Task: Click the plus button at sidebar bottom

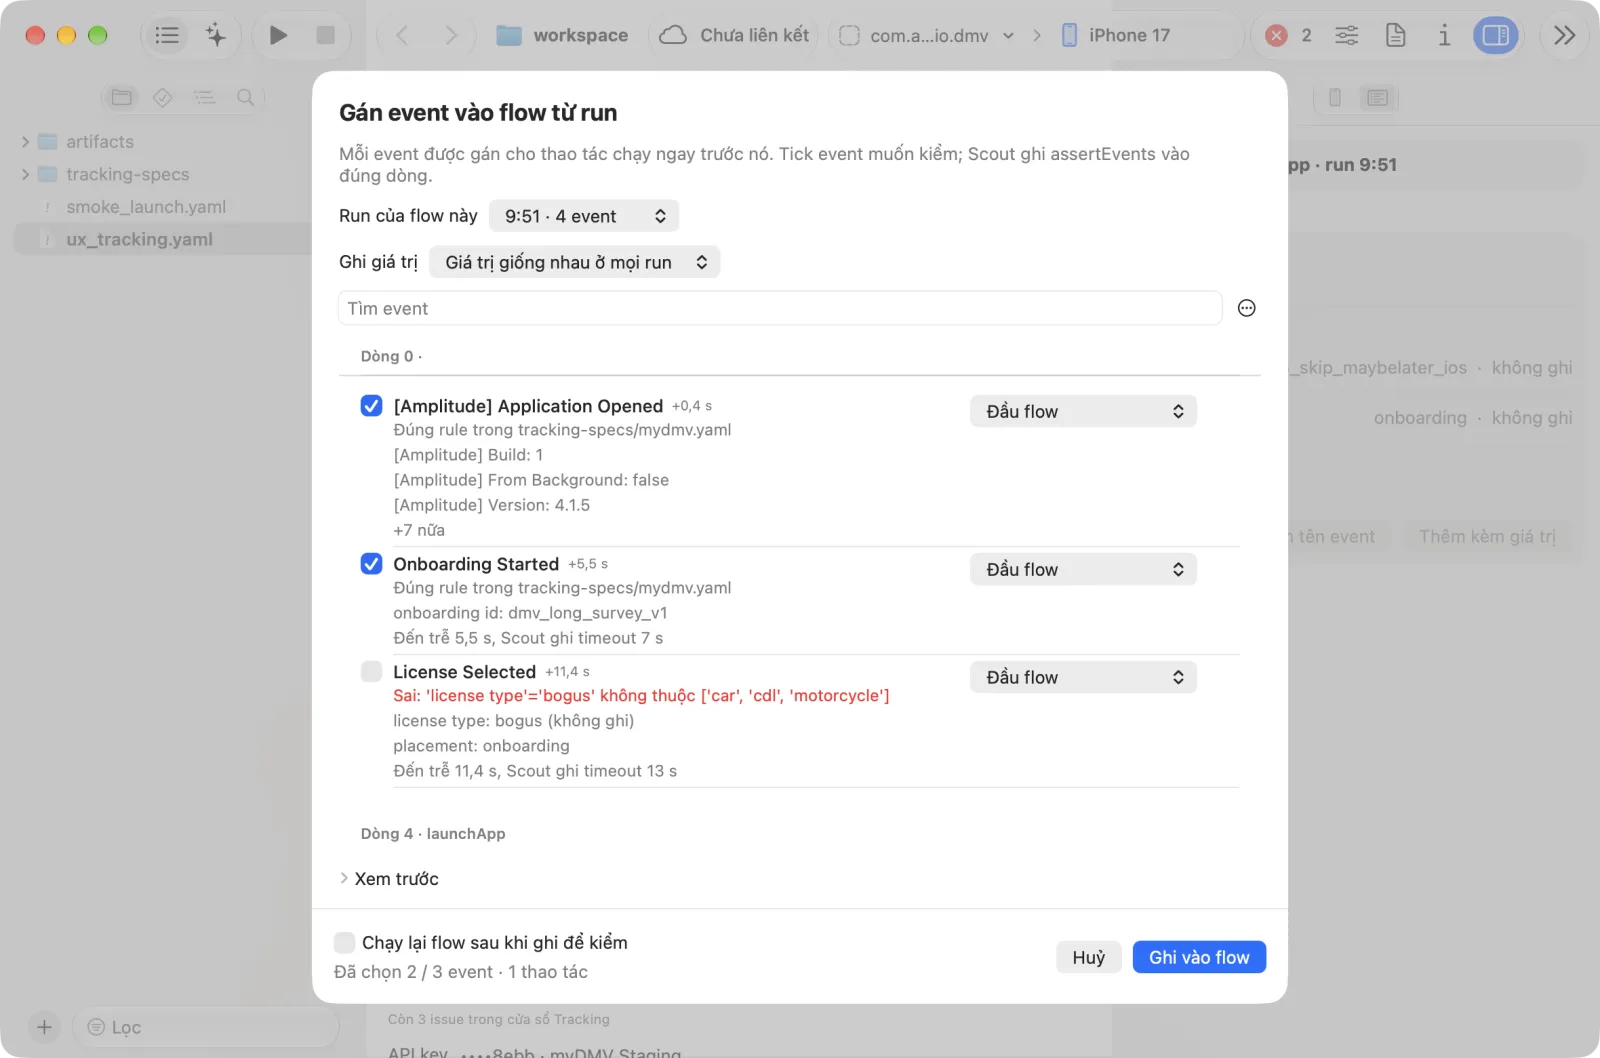Action: [44, 1027]
